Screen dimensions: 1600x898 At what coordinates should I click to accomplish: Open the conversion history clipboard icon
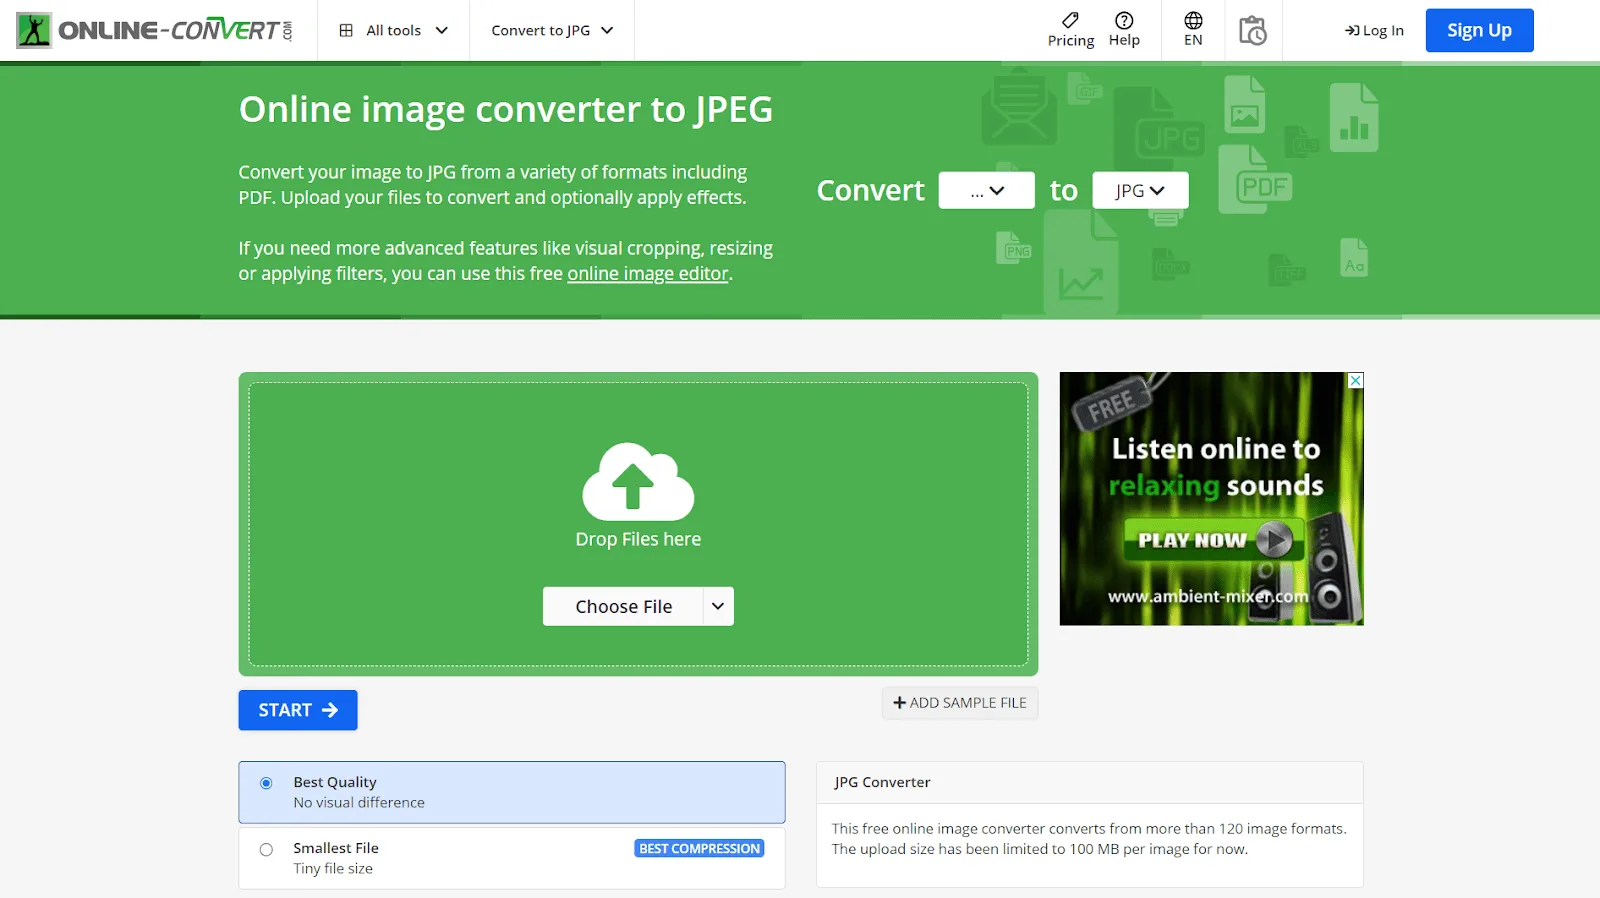pos(1252,30)
